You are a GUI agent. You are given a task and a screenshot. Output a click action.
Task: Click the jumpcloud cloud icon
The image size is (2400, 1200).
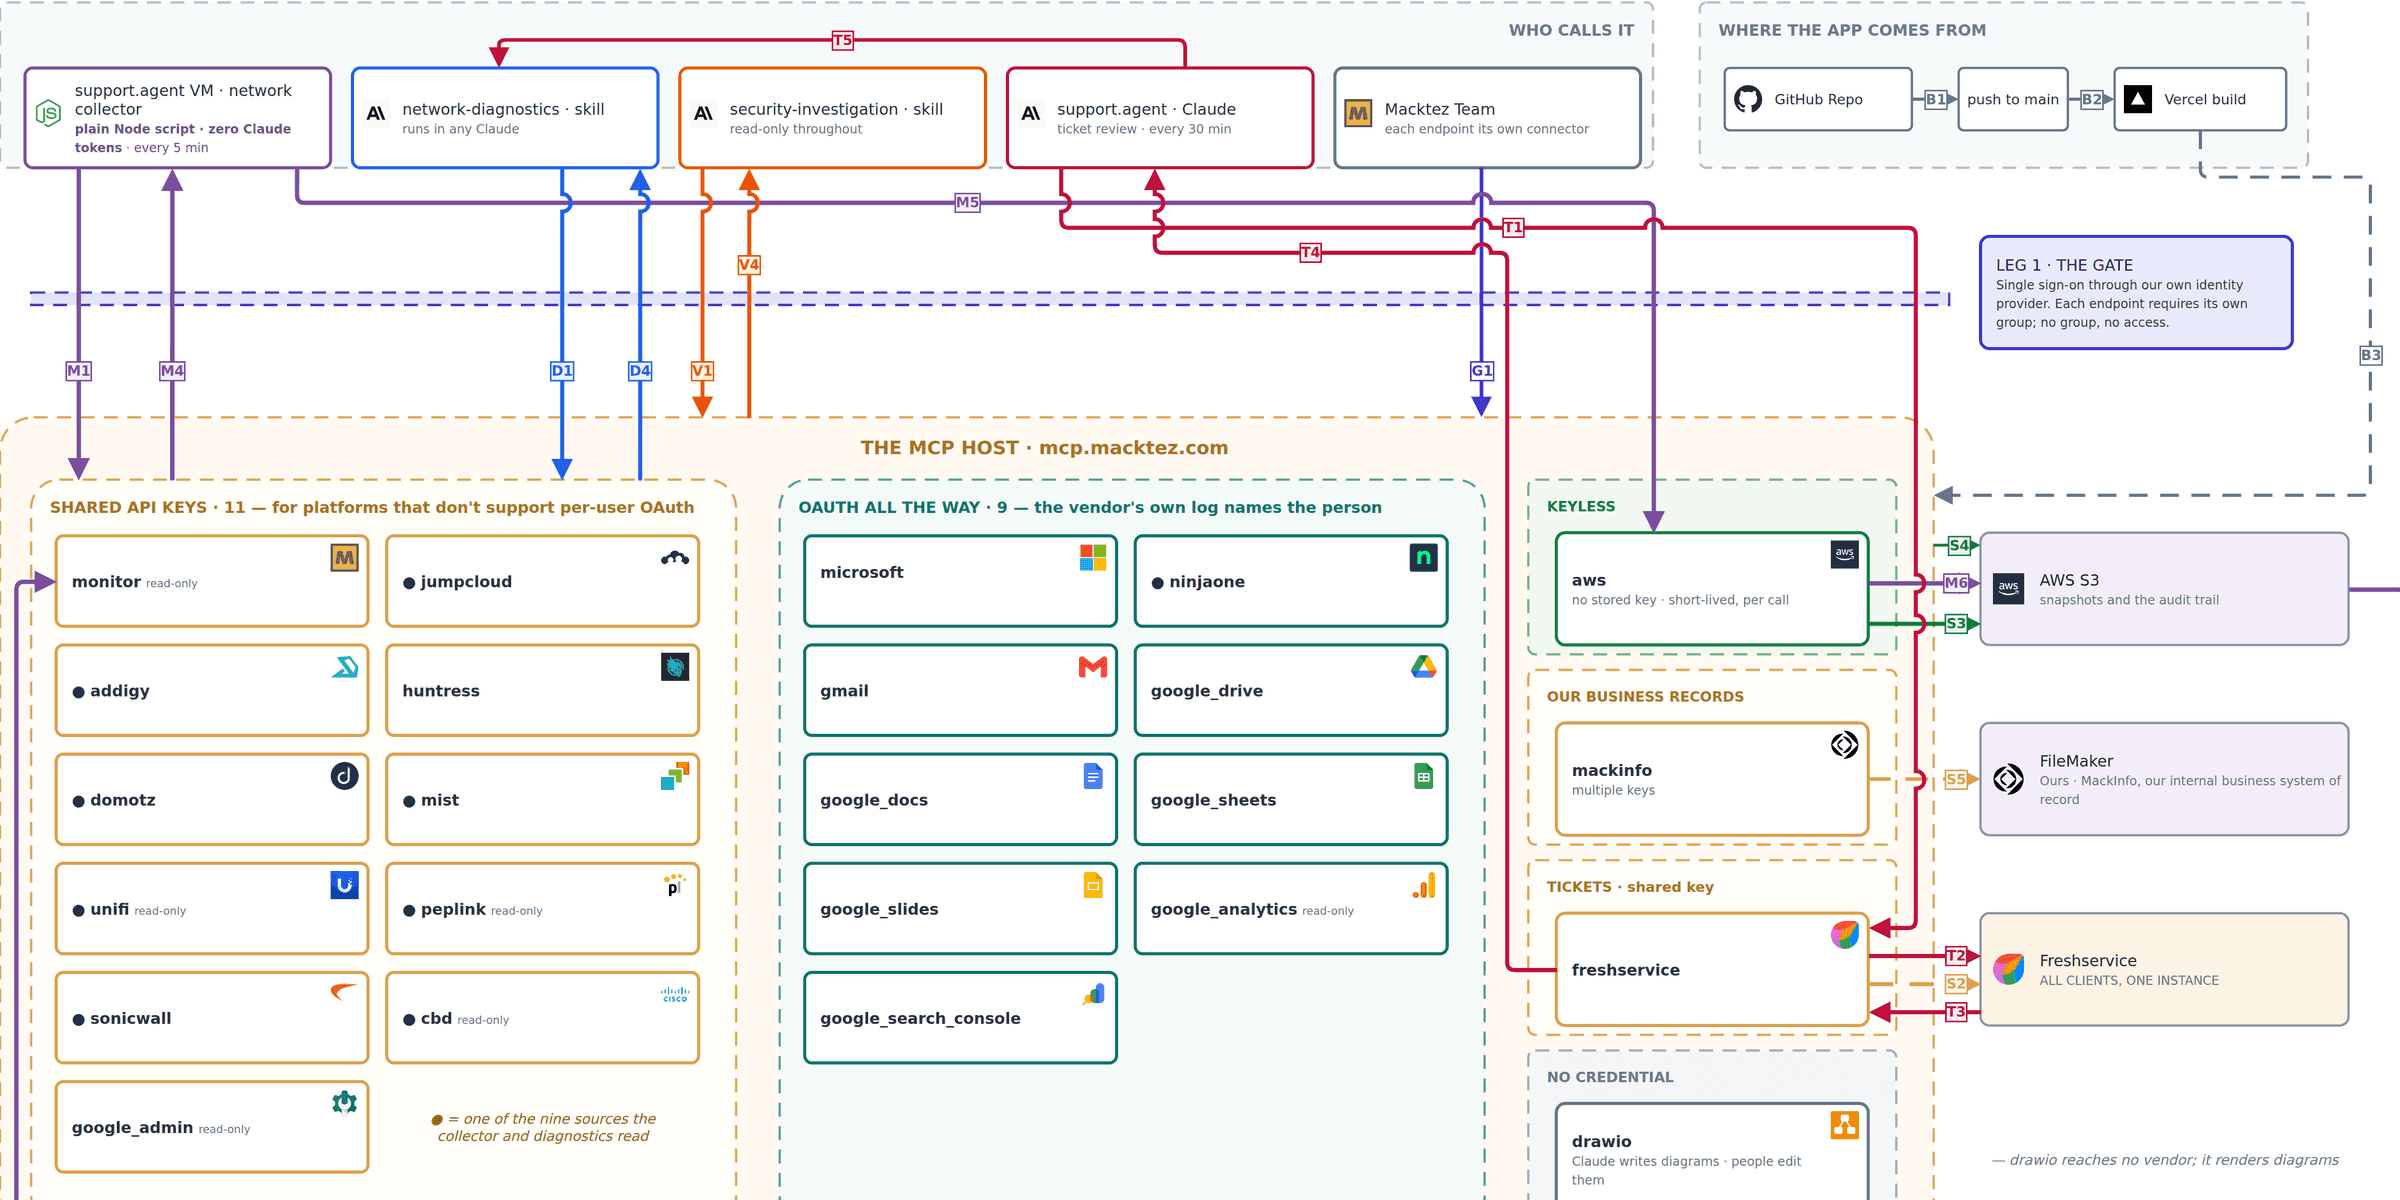pos(675,557)
